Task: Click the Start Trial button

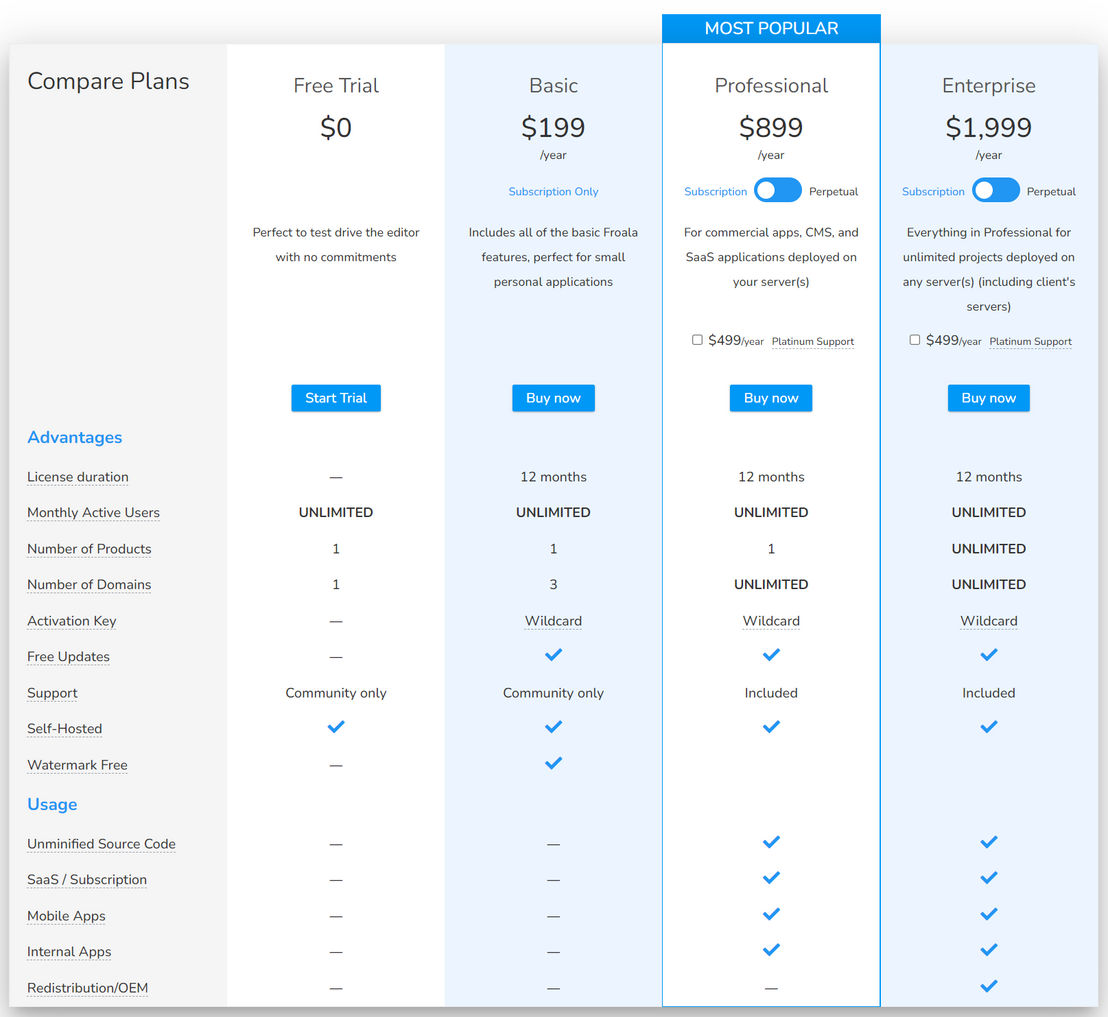Action: pyautogui.click(x=336, y=398)
